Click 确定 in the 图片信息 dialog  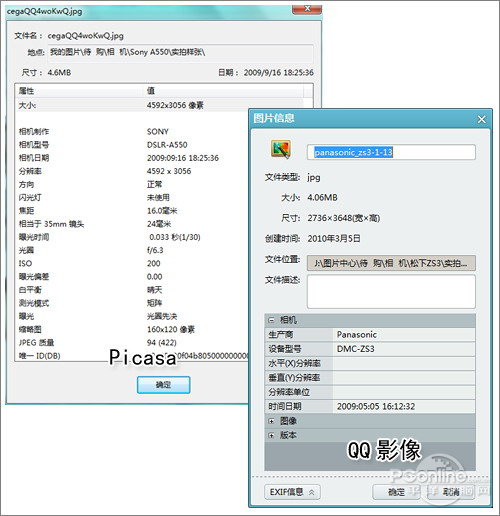coord(396,492)
